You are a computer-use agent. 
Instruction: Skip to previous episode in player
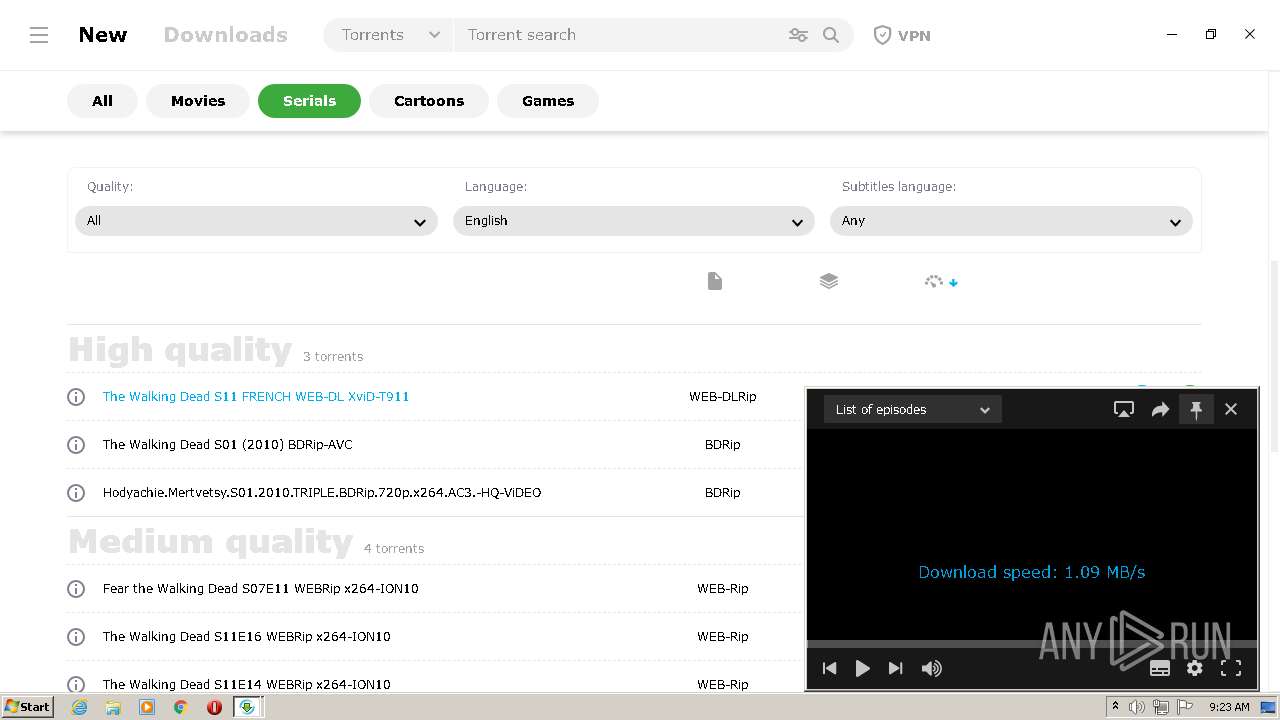829,668
